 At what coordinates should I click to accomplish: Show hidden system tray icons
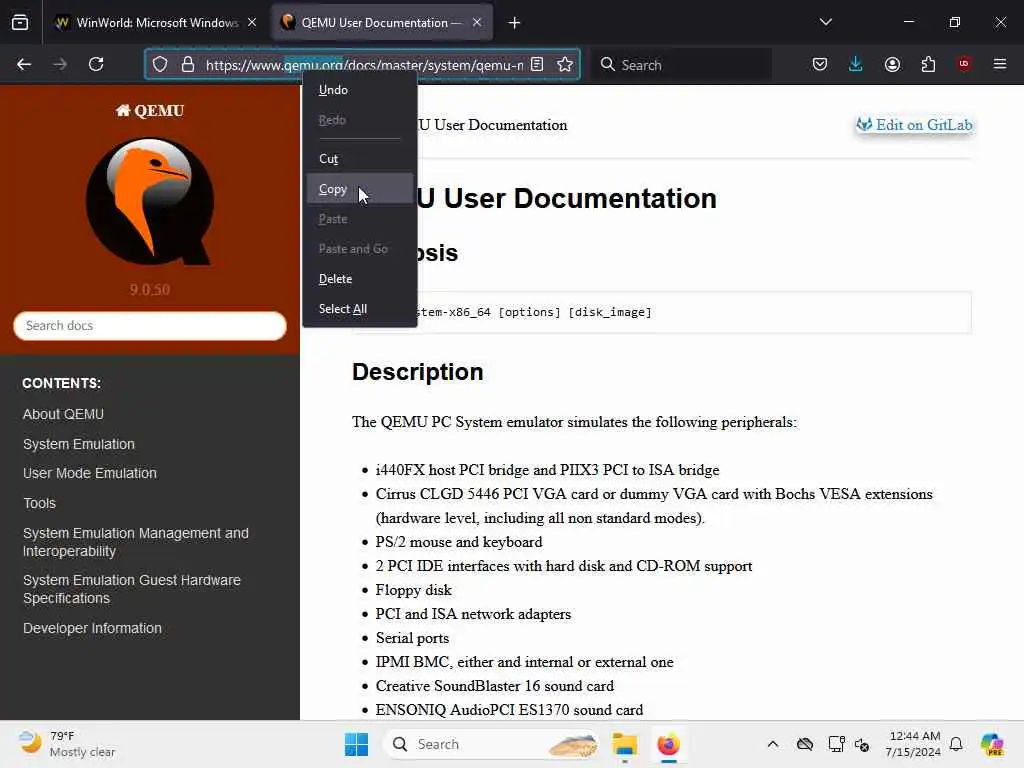[773, 744]
